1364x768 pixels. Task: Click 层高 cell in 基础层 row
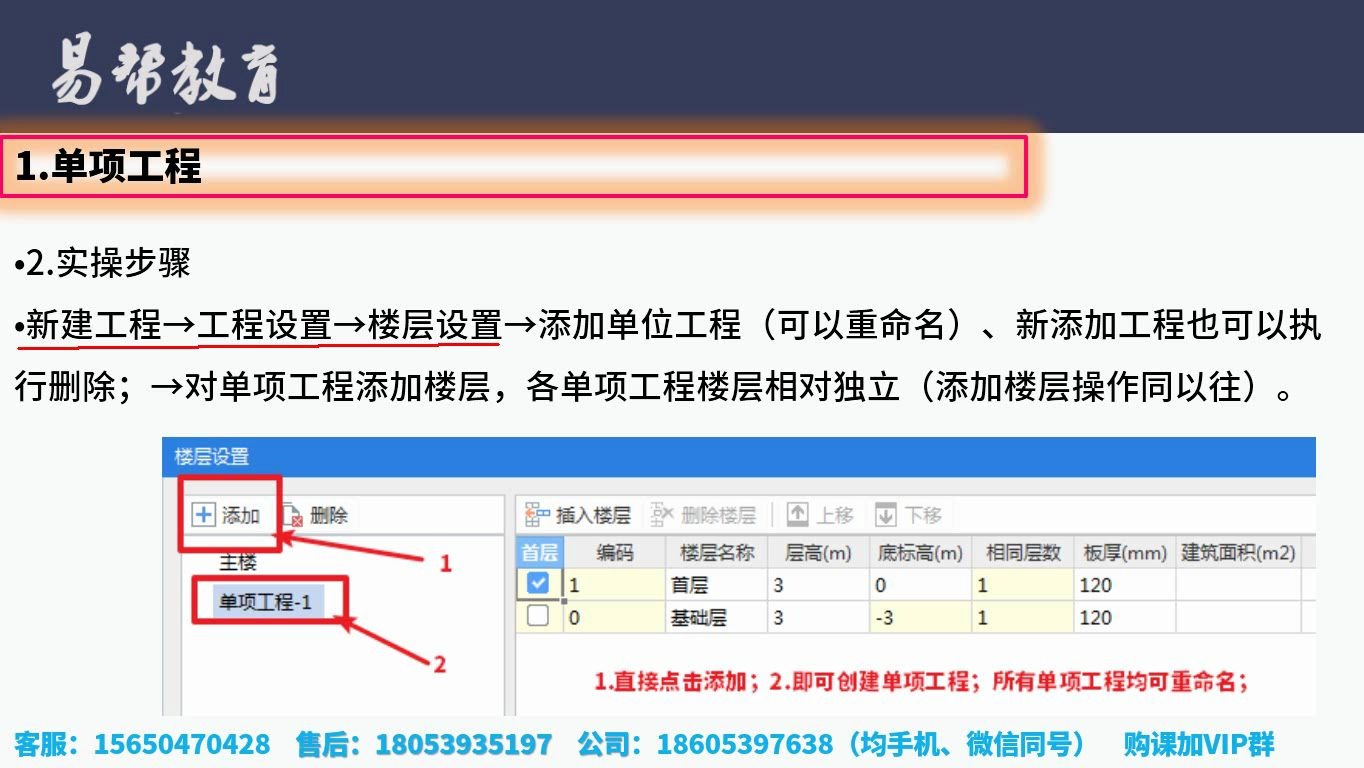819,617
